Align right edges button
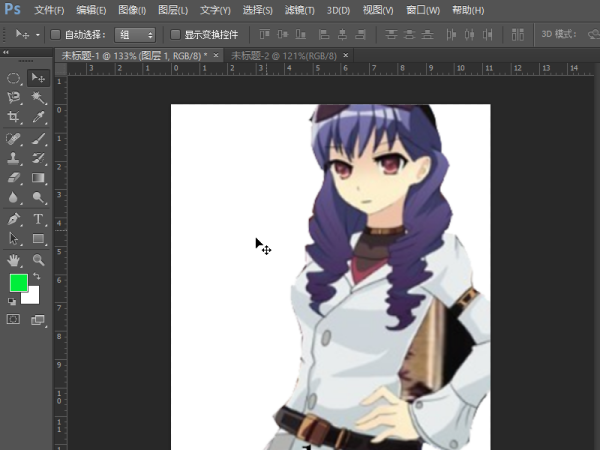This screenshot has height=450, width=600. [360, 34]
